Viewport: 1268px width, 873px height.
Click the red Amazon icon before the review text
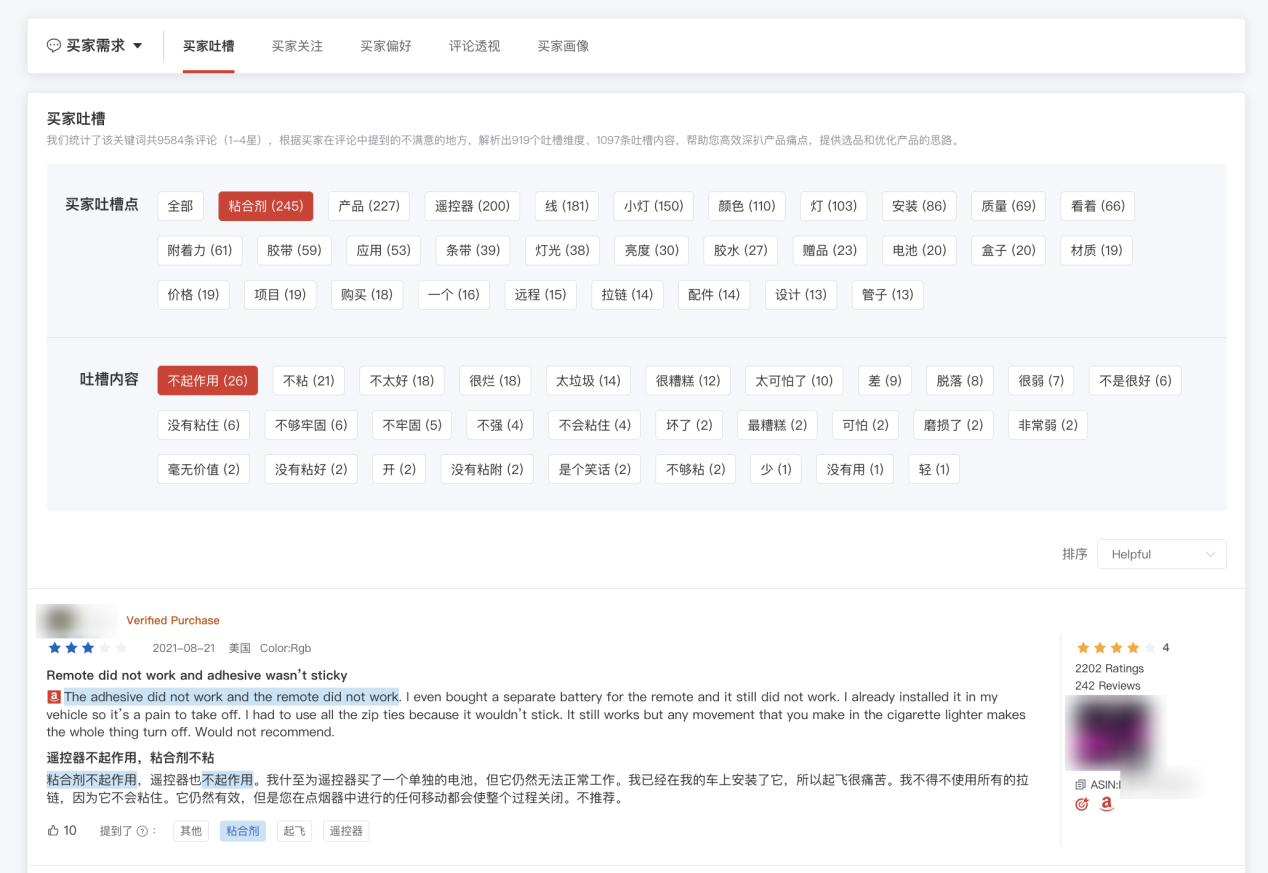point(54,697)
